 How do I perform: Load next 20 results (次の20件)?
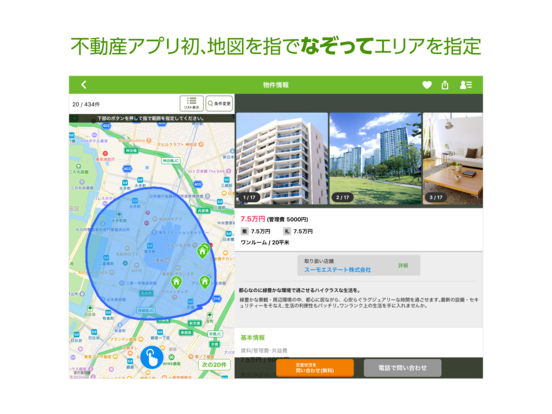click(x=214, y=365)
